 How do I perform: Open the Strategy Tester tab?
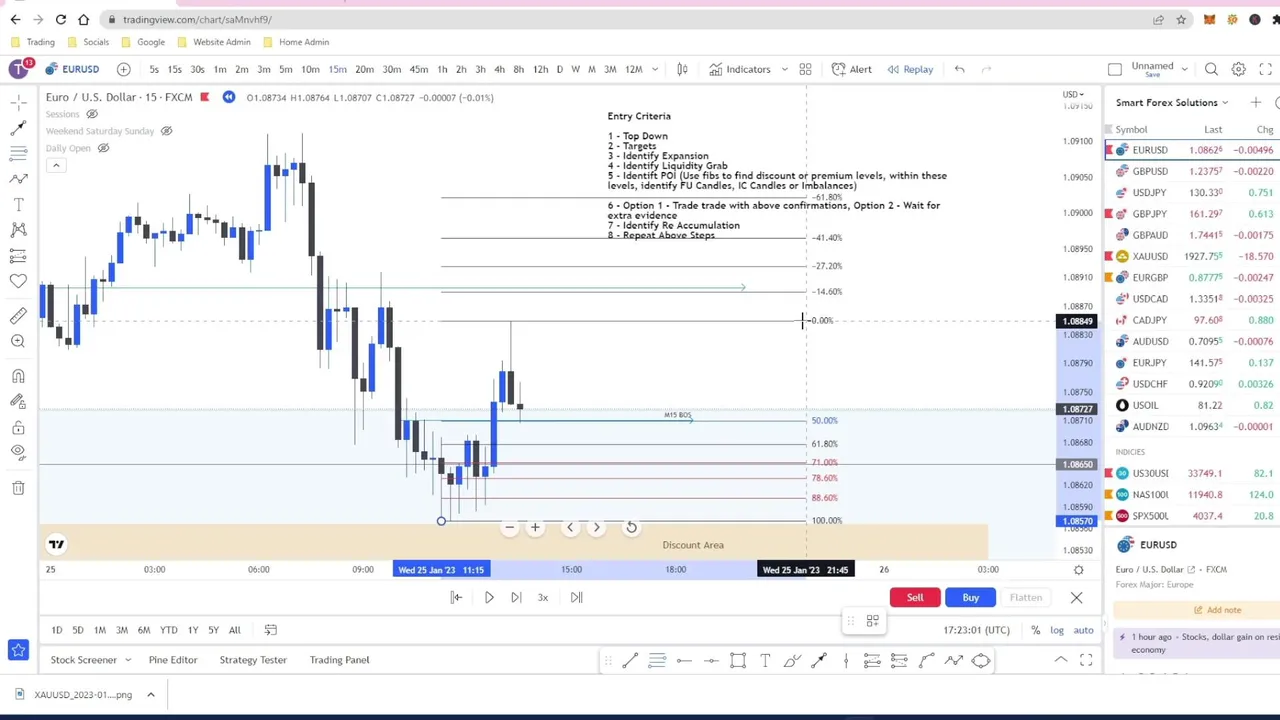click(x=253, y=660)
